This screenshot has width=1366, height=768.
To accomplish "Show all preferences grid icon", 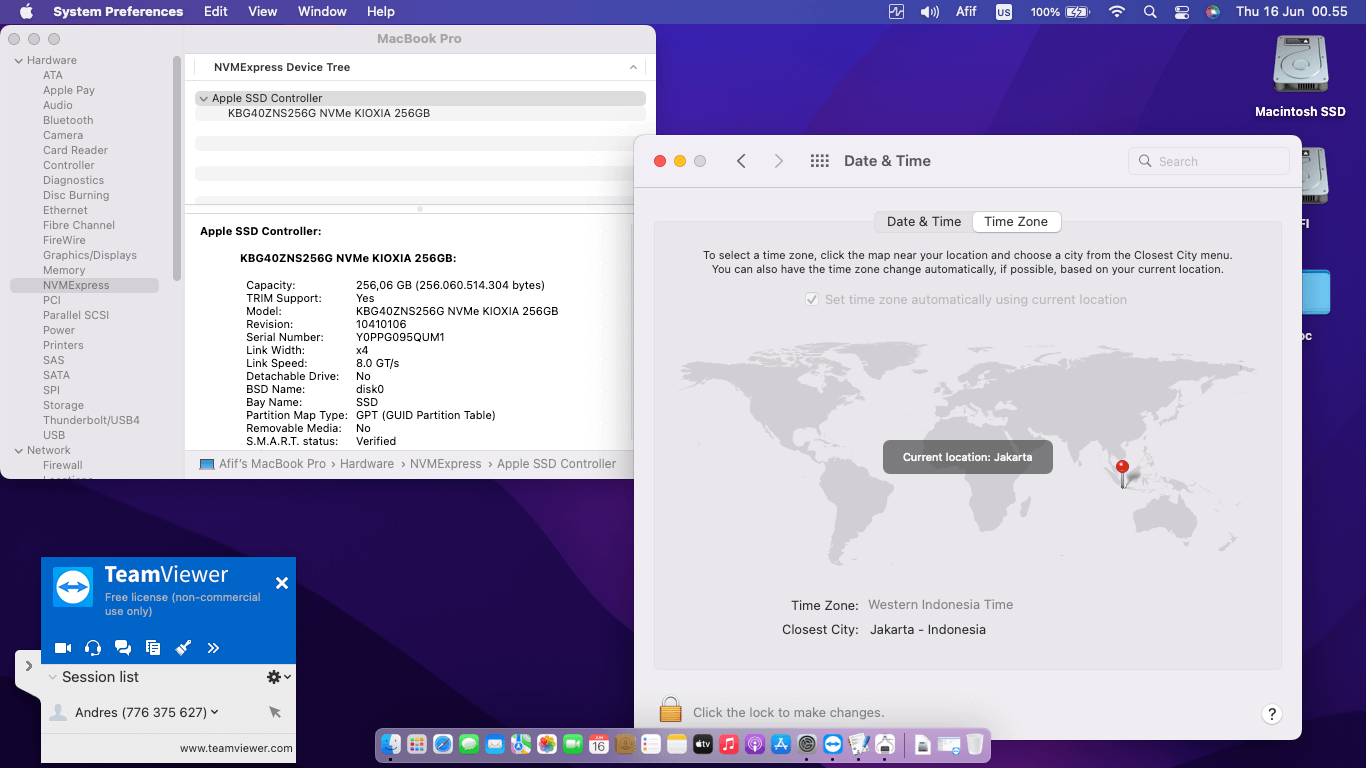I will [x=820, y=161].
